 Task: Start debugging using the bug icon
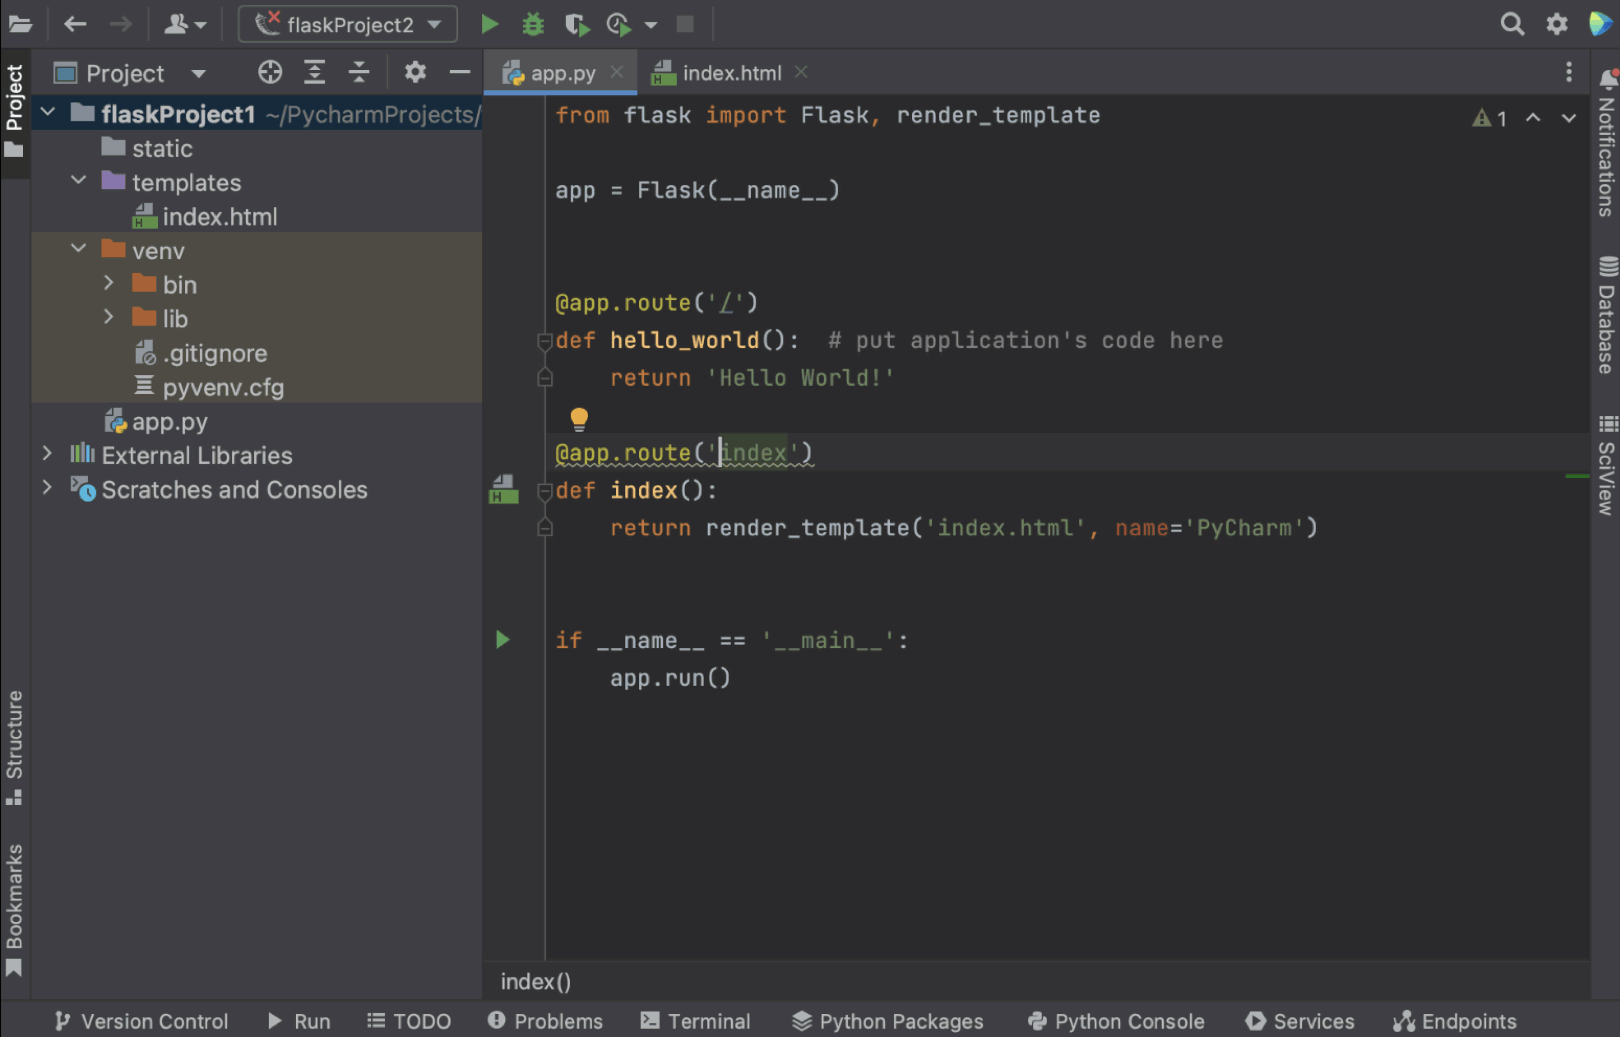[x=533, y=24]
